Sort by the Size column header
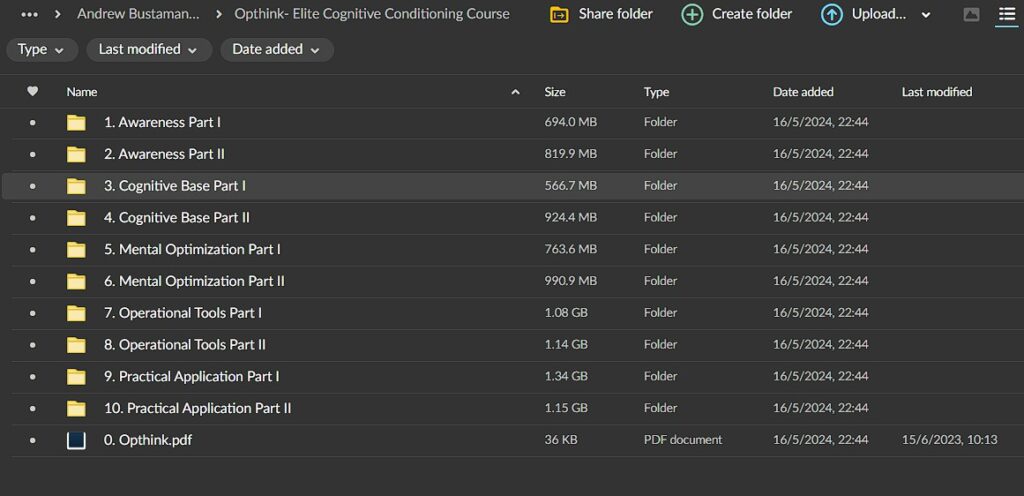This screenshot has height=496, width=1024. pyautogui.click(x=555, y=92)
